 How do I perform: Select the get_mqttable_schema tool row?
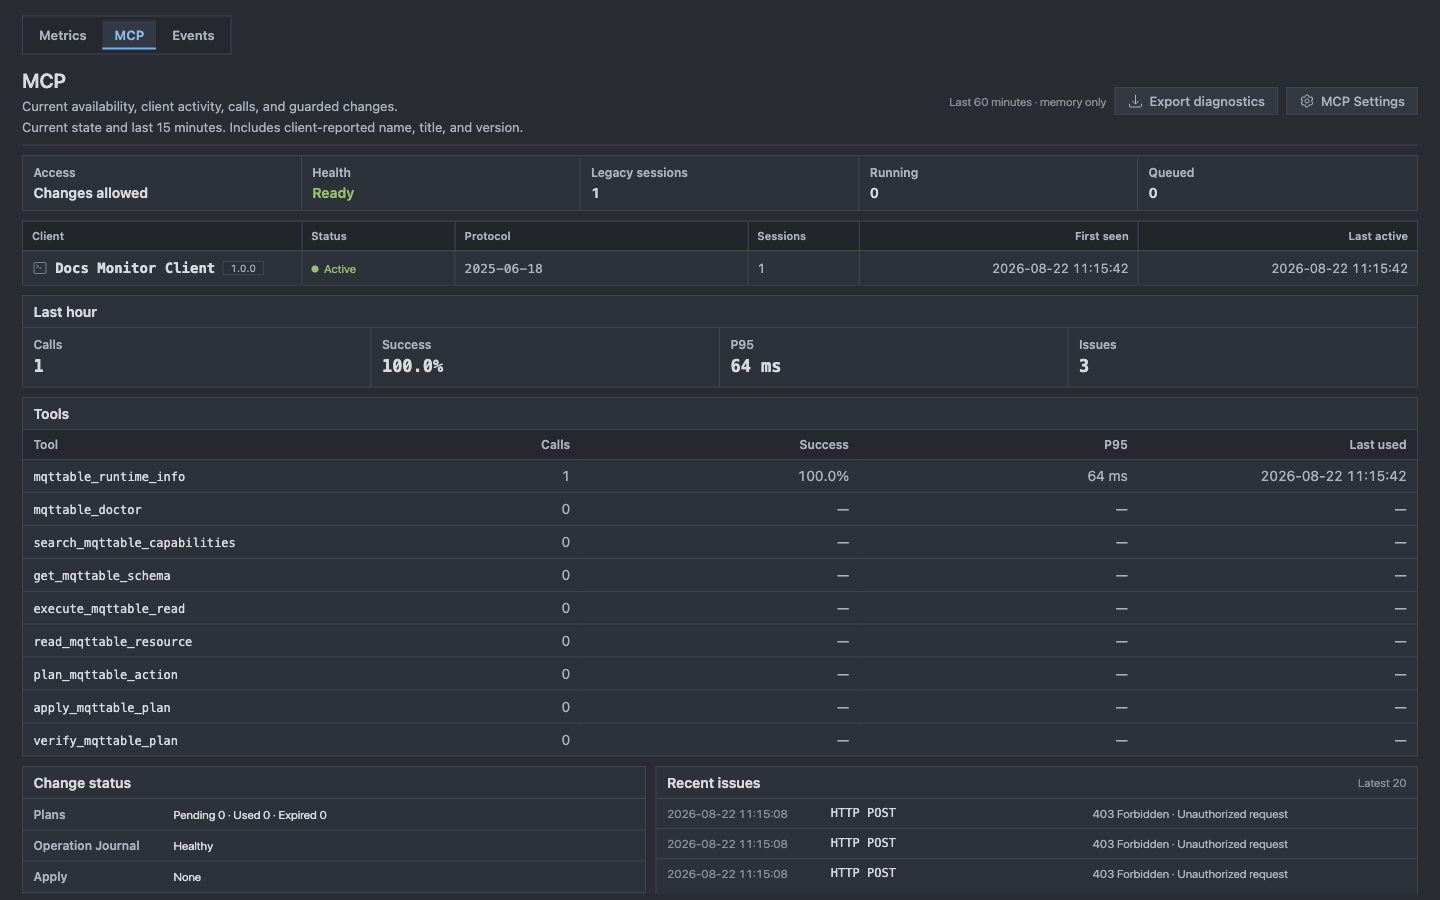coord(720,575)
